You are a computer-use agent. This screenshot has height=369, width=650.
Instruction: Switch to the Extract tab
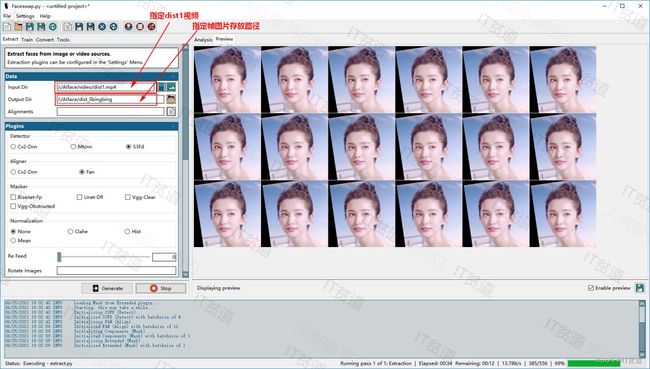point(10,39)
